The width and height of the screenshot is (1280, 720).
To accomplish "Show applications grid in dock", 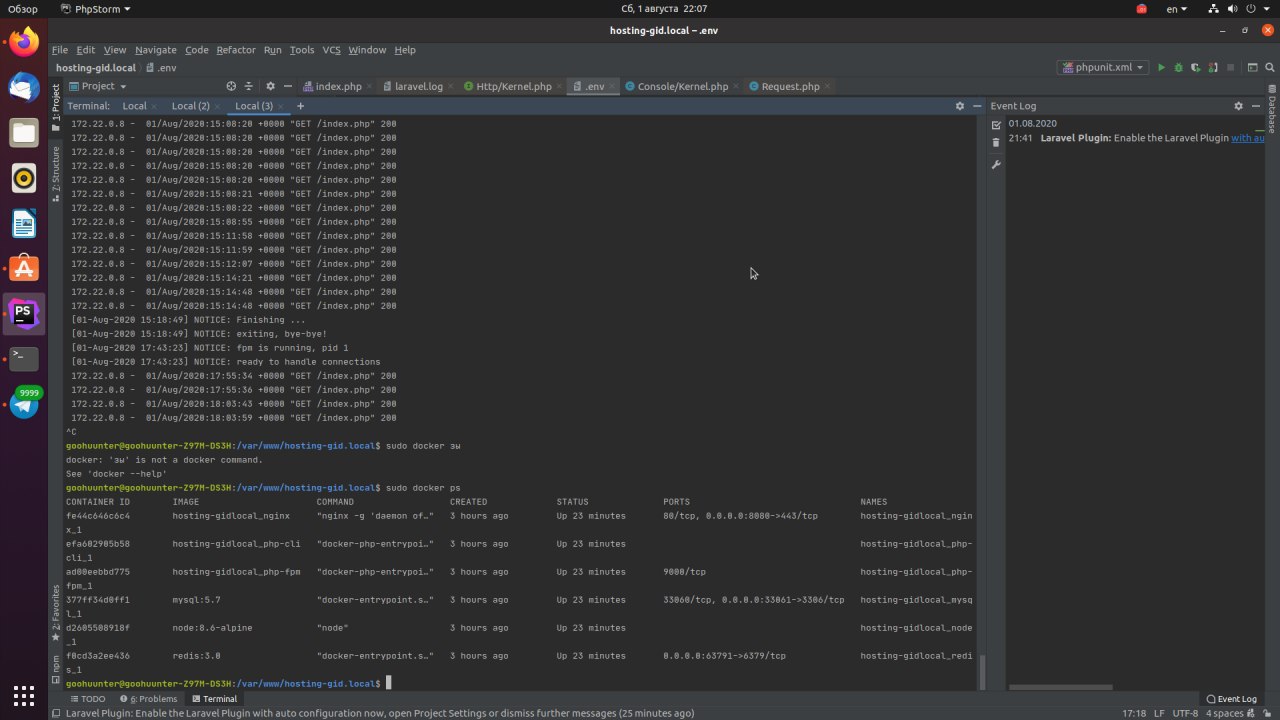I will pos(24,696).
